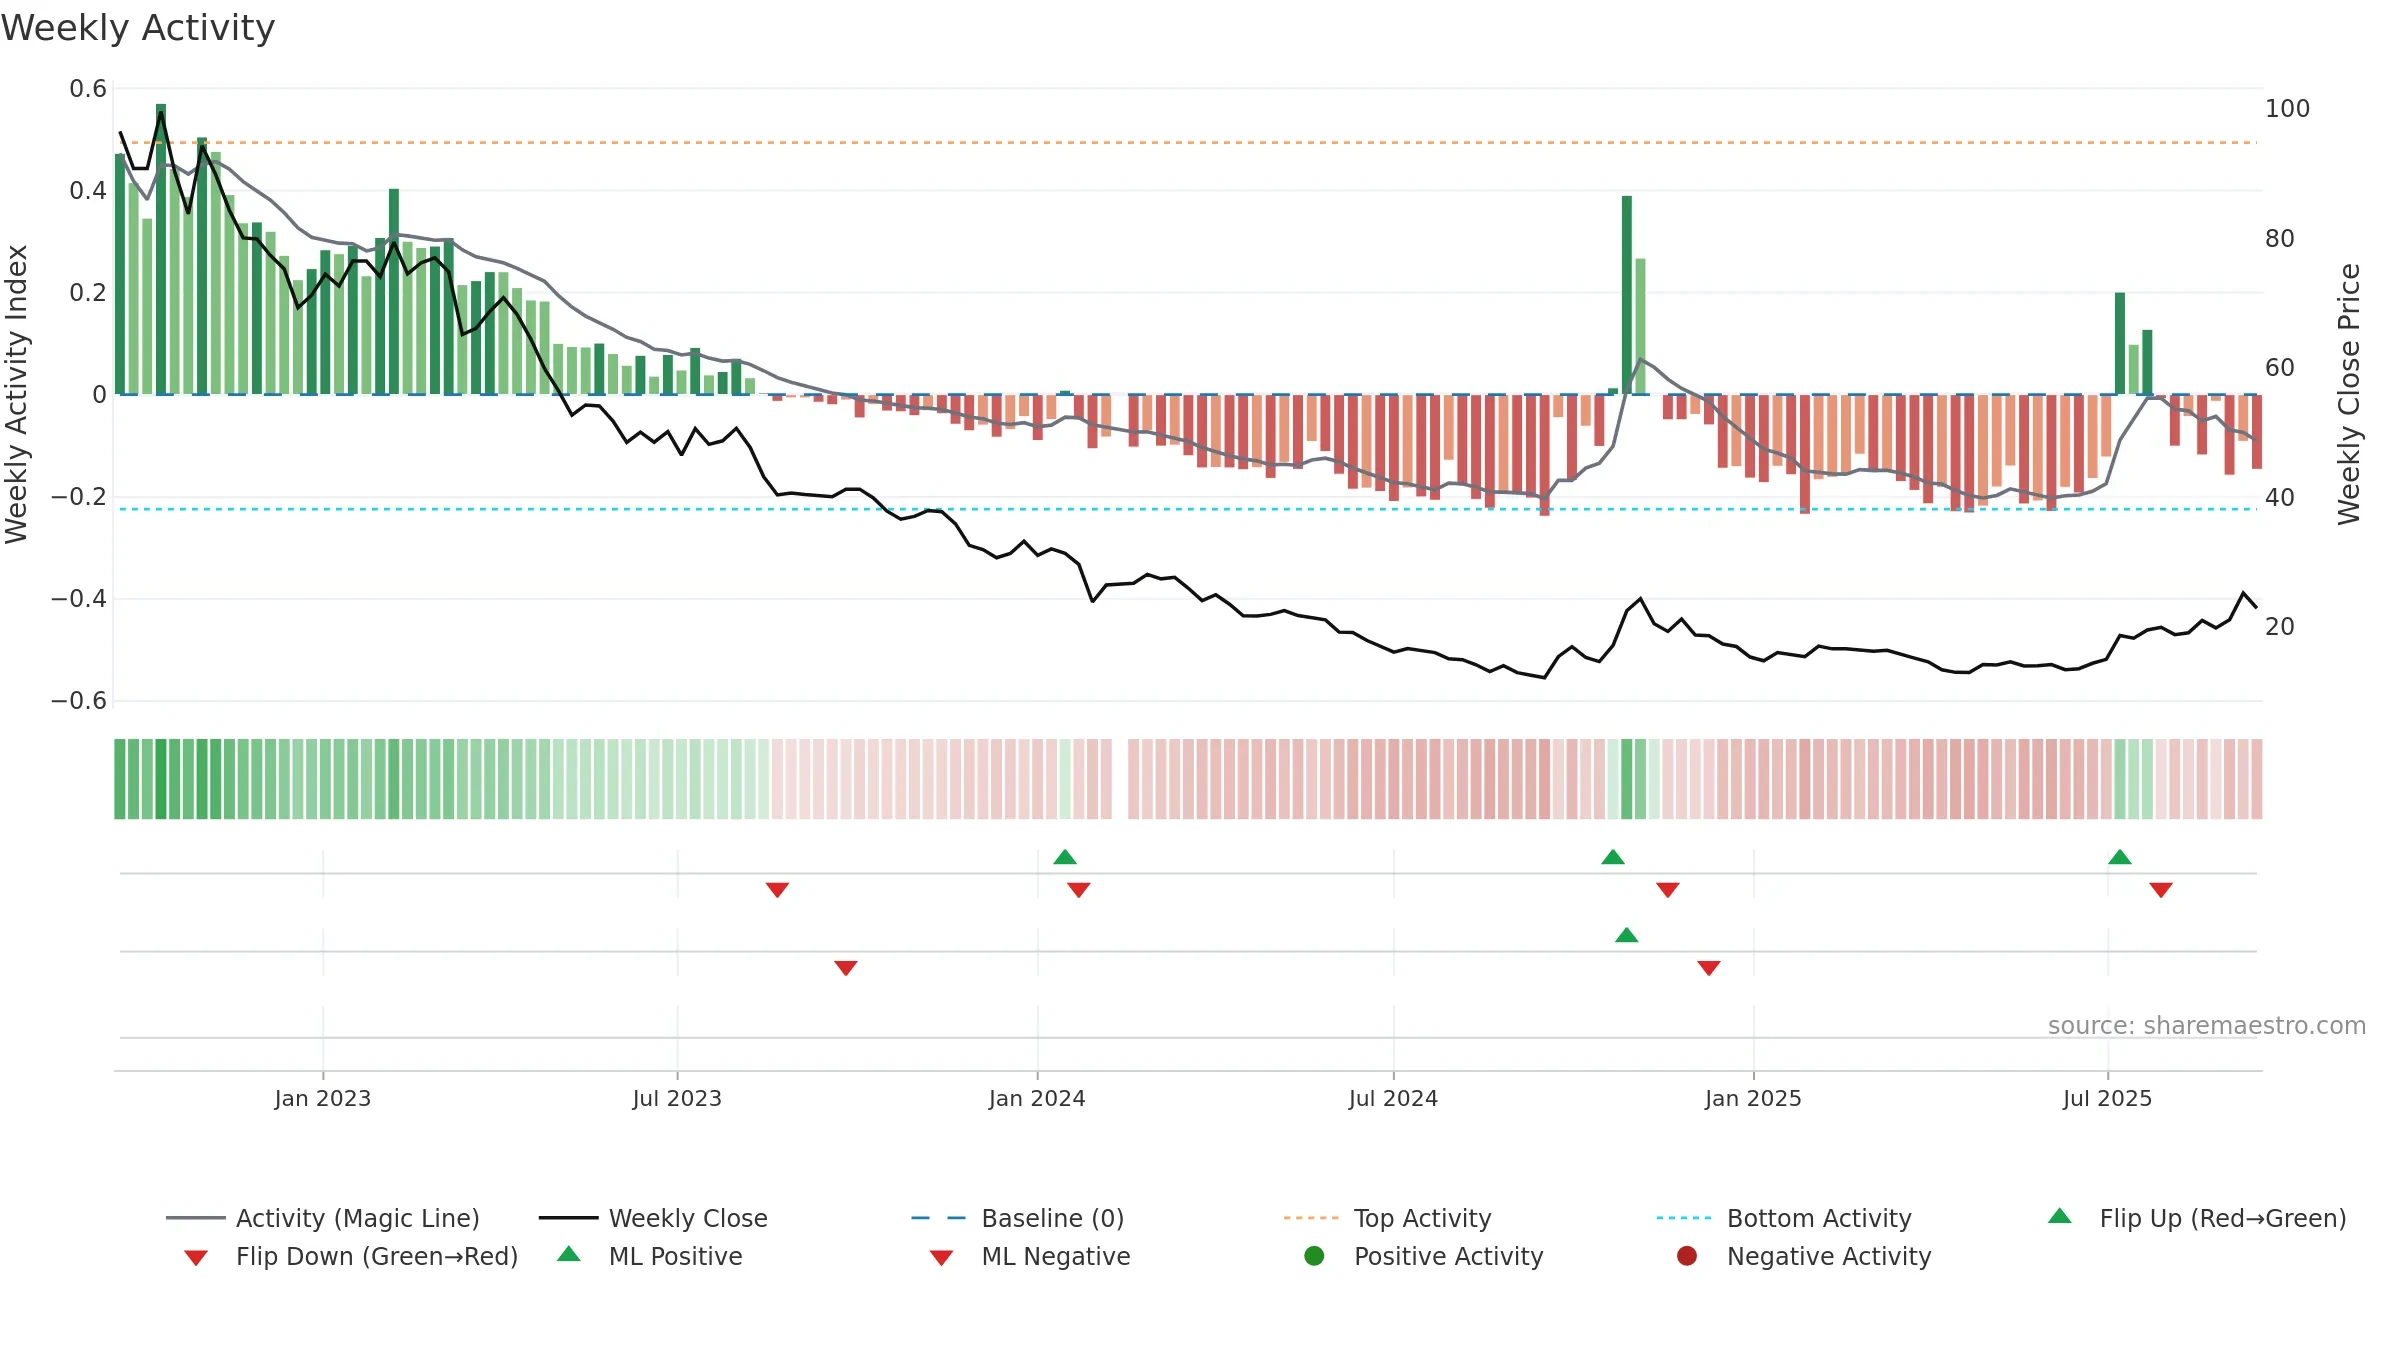The width and height of the screenshot is (2400, 1350).
Task: Click the 0.6 left axis tick label
Action: coord(88,89)
